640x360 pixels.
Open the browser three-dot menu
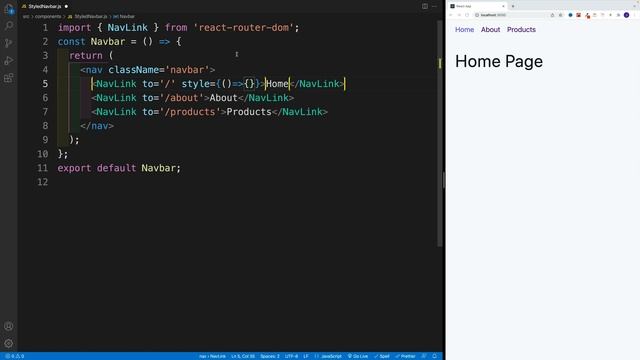click(x=635, y=15)
